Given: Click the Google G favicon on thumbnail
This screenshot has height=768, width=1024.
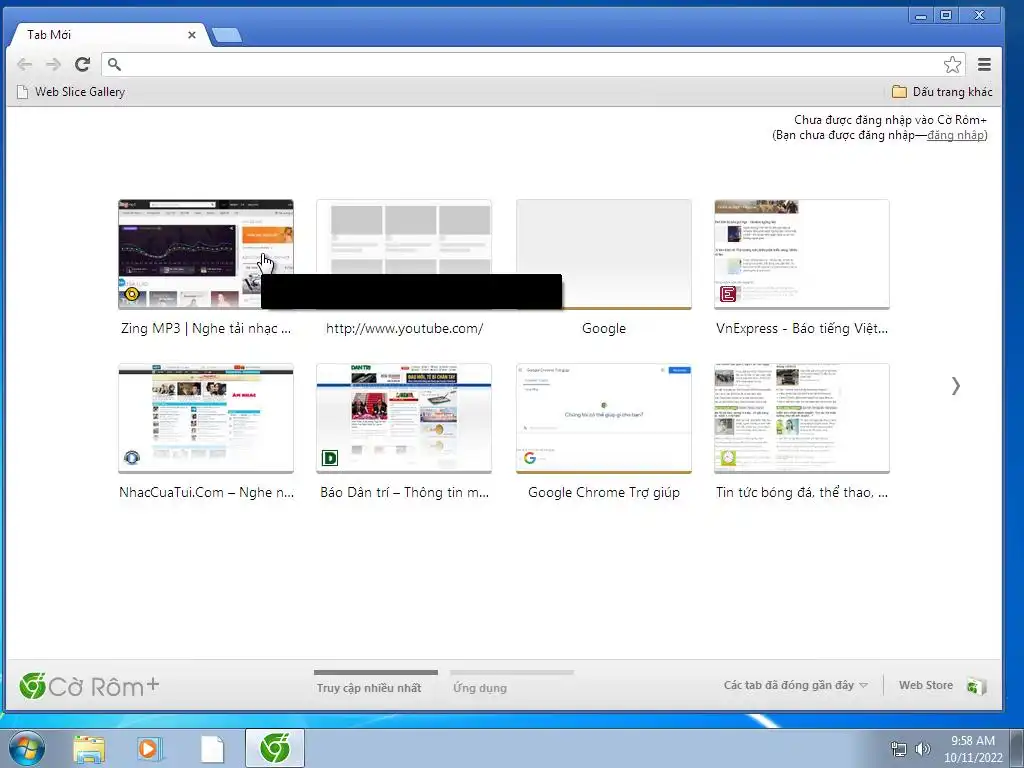Looking at the screenshot, I should pos(530,458).
